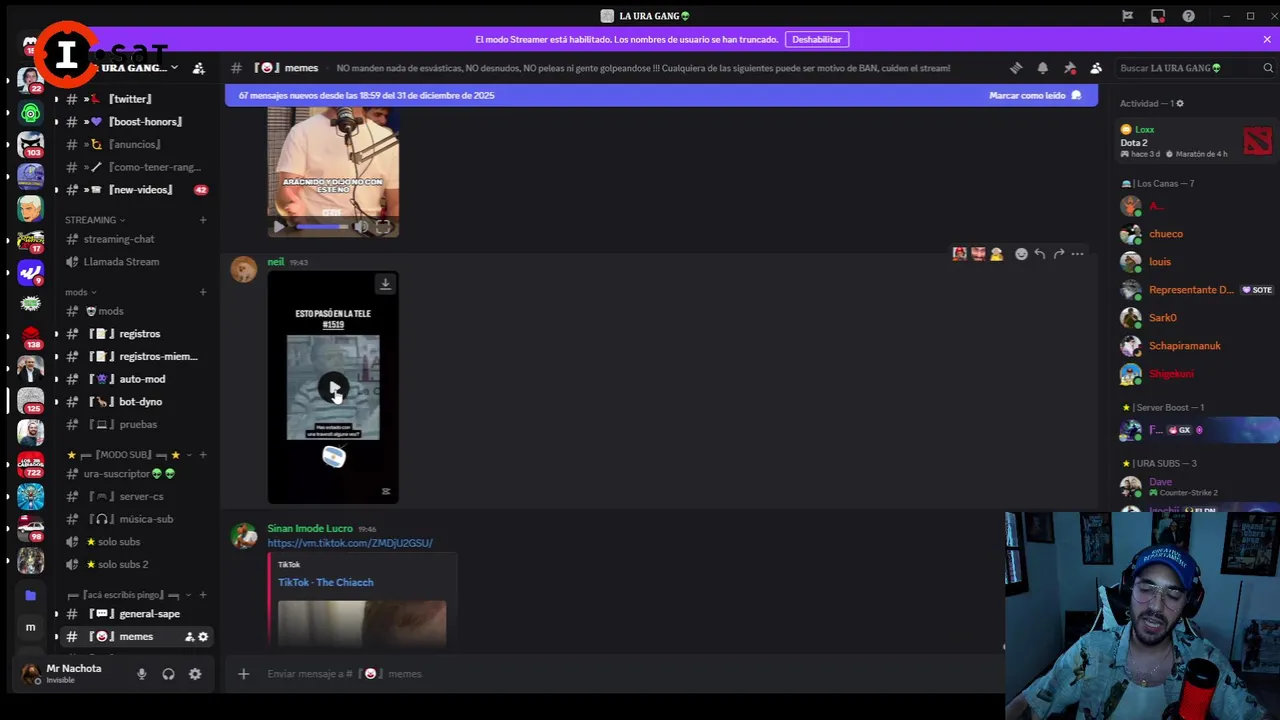Click the upper video progress bar
Image resolution: width=1280 pixels, height=720 pixels.
pos(322,227)
